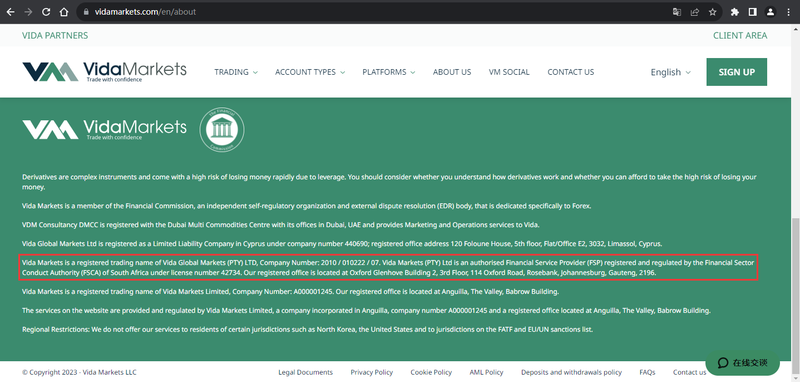The height and width of the screenshot is (382, 800).
Task: Expand the Platforms dropdown menu
Action: (388, 72)
